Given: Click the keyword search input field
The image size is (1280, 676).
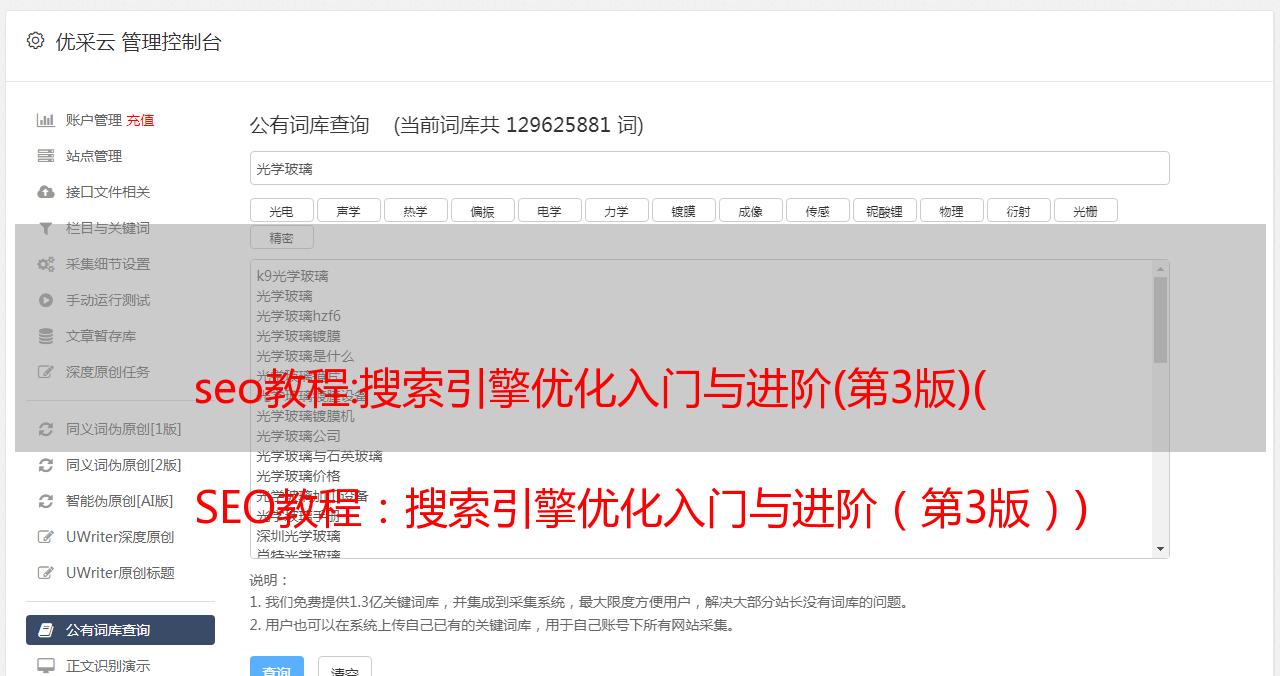Looking at the screenshot, I should coord(709,168).
